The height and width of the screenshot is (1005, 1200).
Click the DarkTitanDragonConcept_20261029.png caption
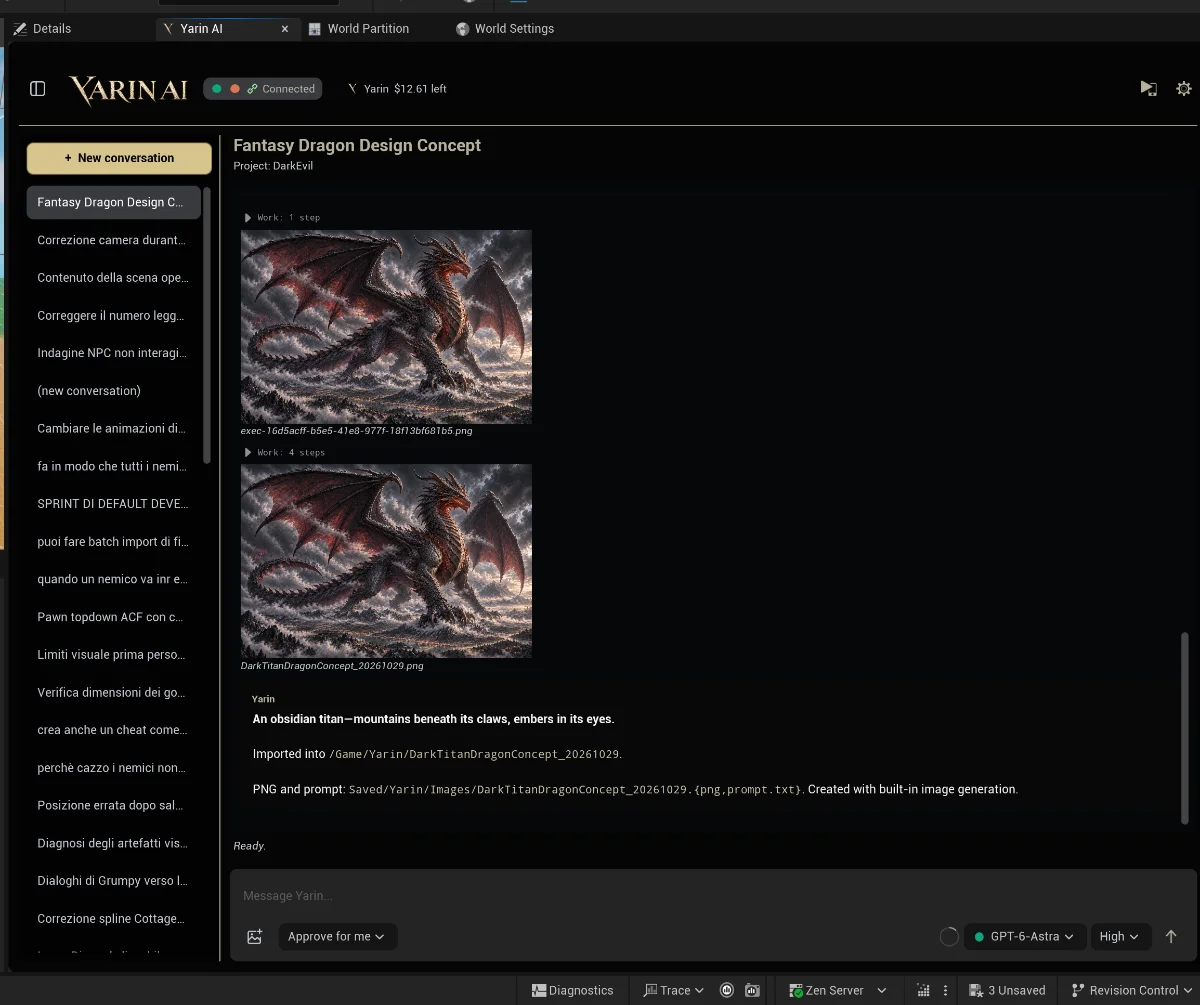click(x=332, y=665)
